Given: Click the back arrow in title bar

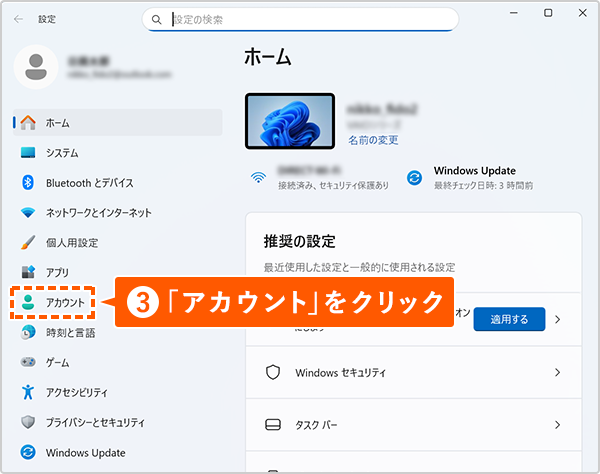Looking at the screenshot, I should pos(17,18).
